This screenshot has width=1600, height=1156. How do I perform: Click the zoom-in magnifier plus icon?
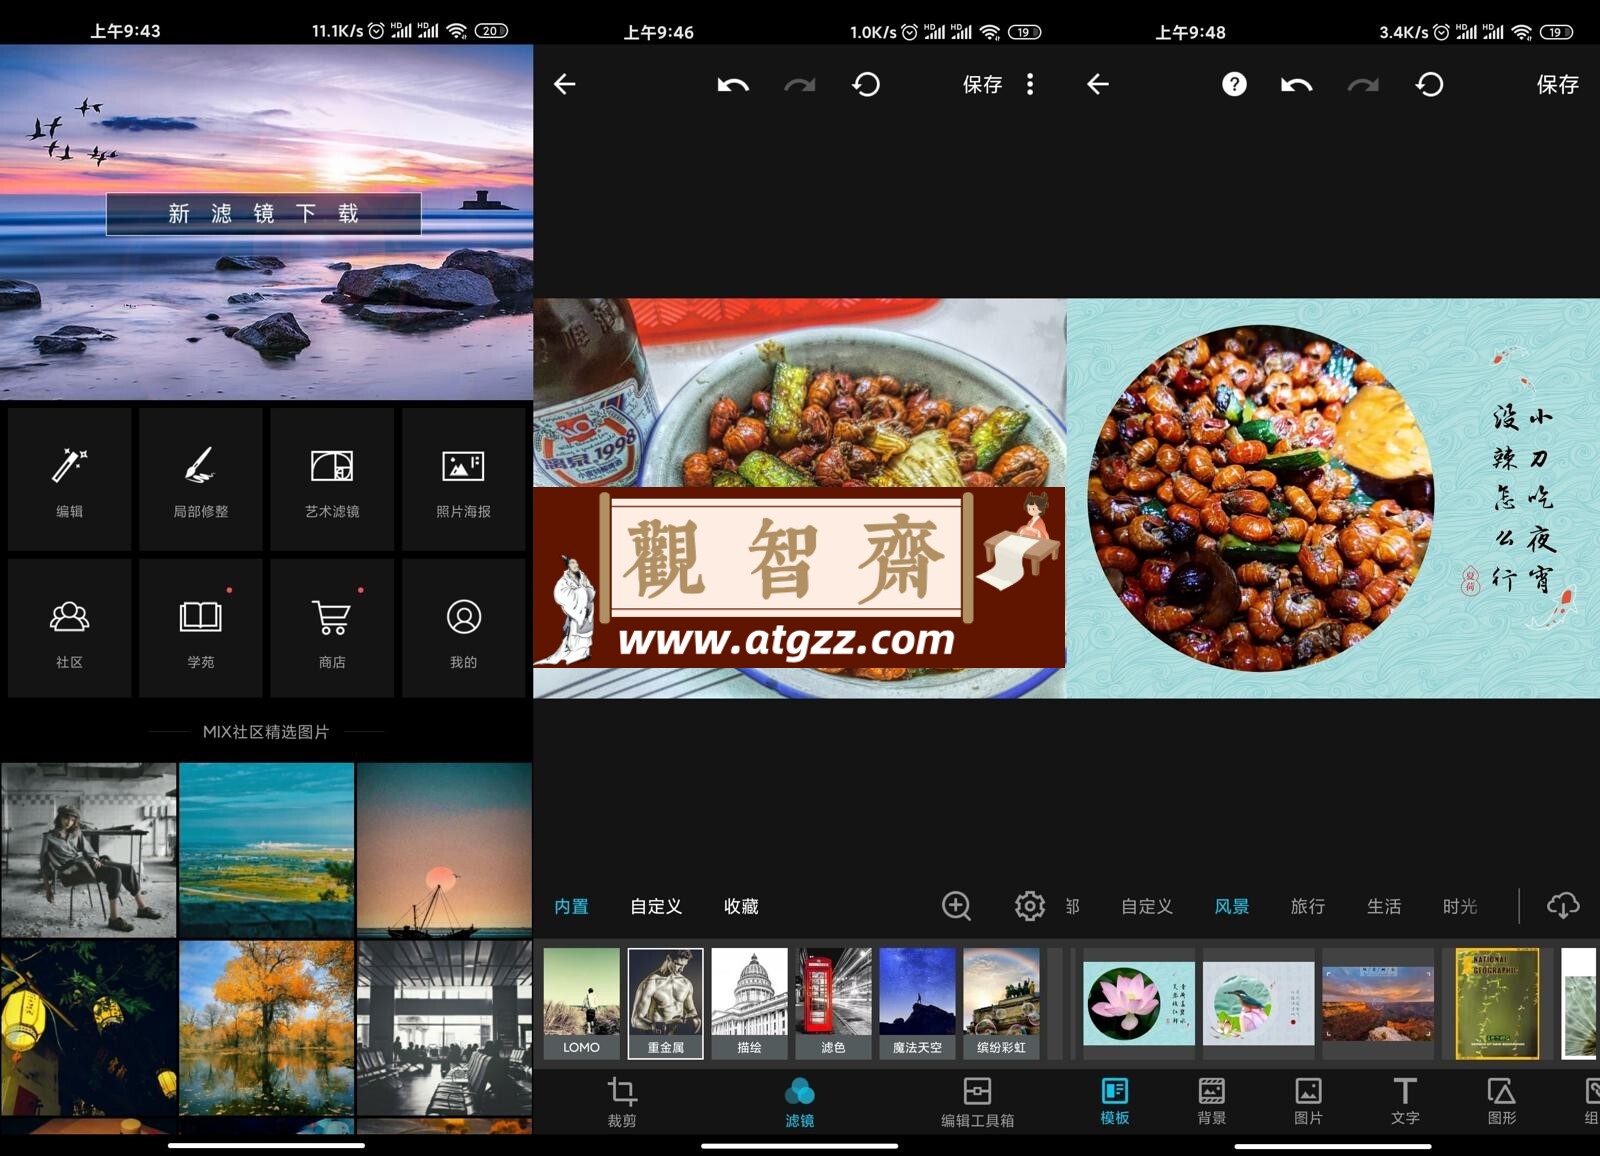click(956, 906)
